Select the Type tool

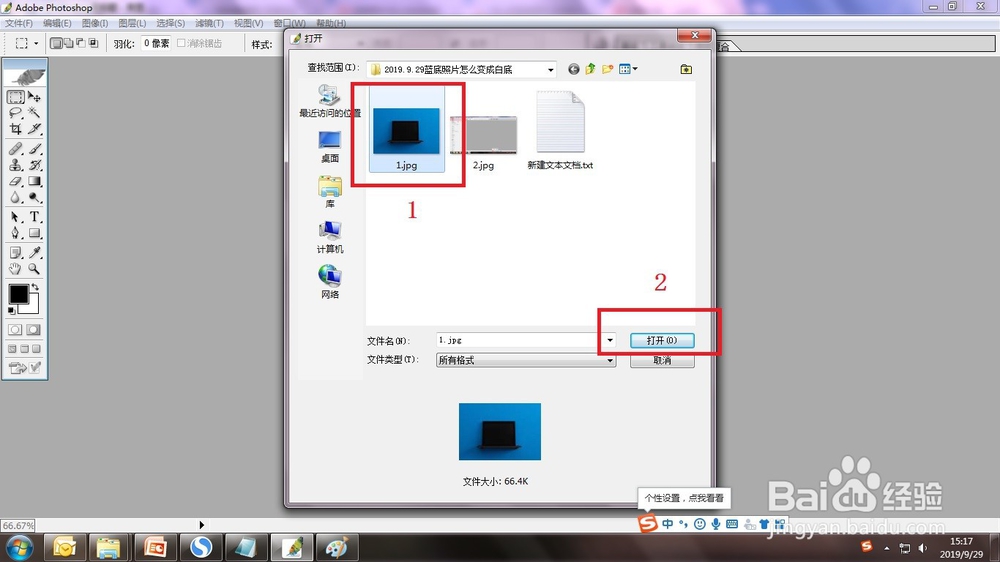[x=34, y=218]
